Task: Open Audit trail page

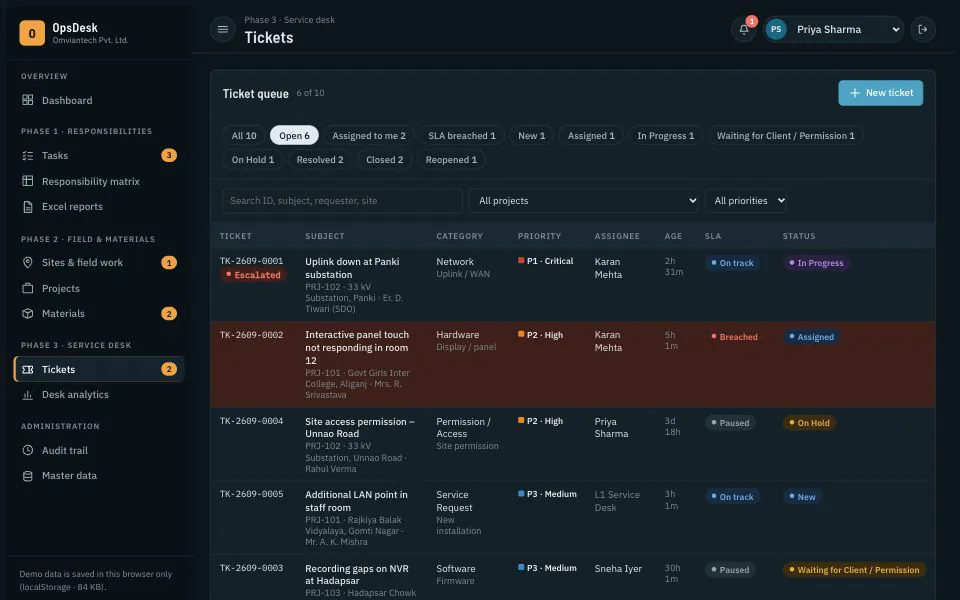Action: (x=99, y=451)
